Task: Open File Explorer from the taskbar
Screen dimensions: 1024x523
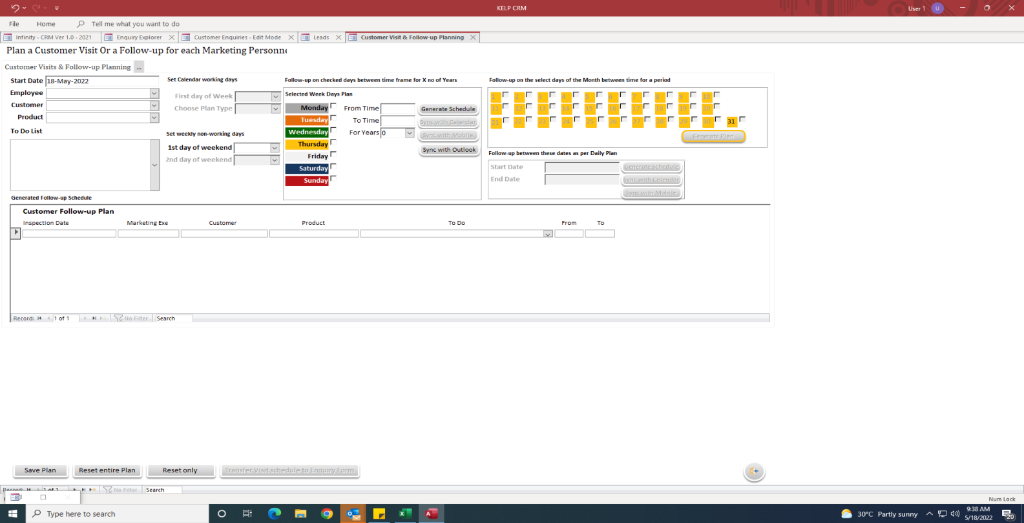Action: point(300,514)
